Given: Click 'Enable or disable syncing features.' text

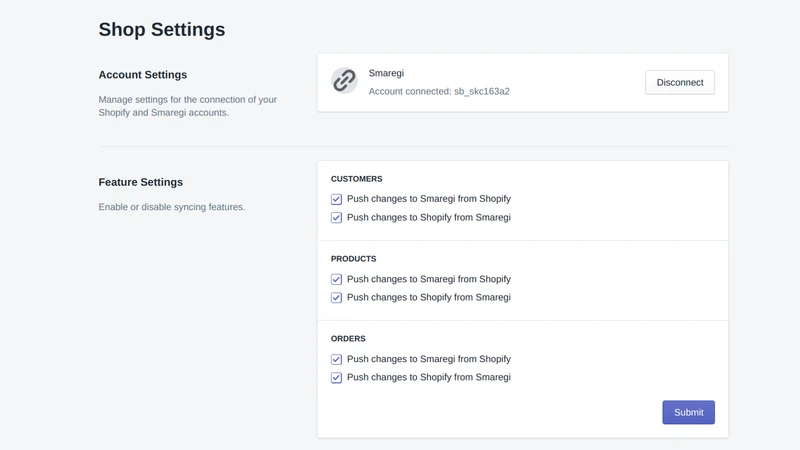Looking at the screenshot, I should (x=172, y=207).
